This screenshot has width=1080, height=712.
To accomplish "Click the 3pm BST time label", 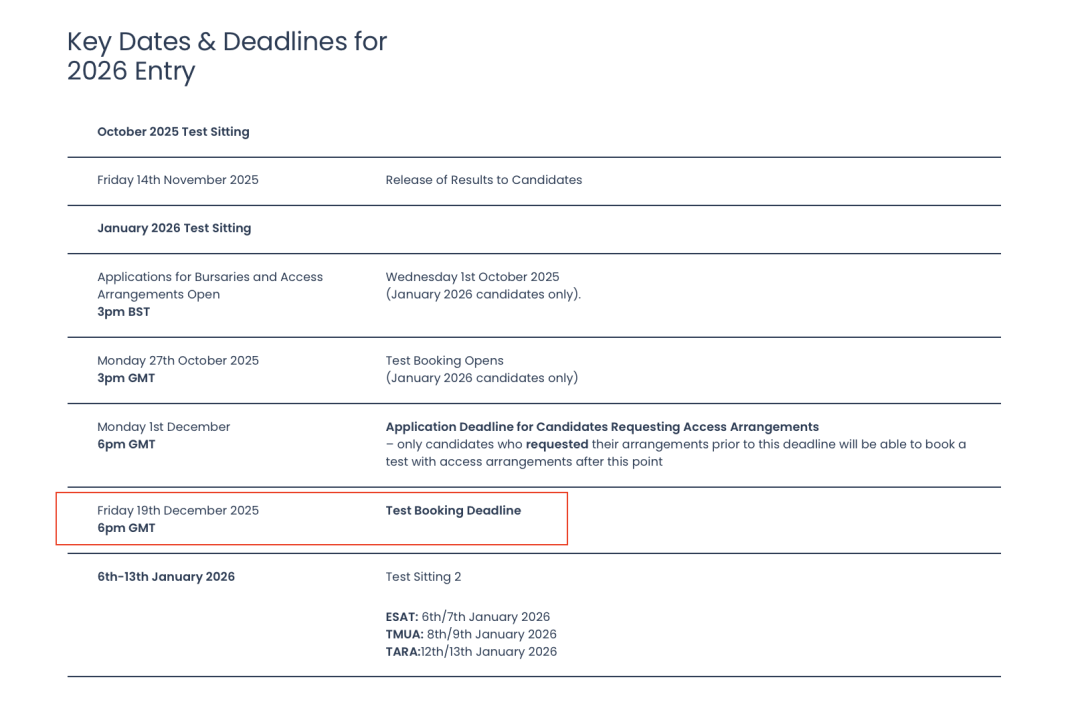I will point(123,312).
